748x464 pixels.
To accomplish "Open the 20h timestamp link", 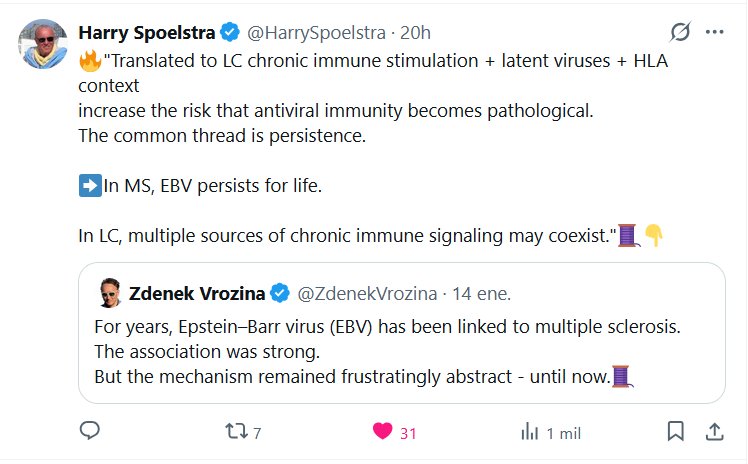I will [415, 33].
